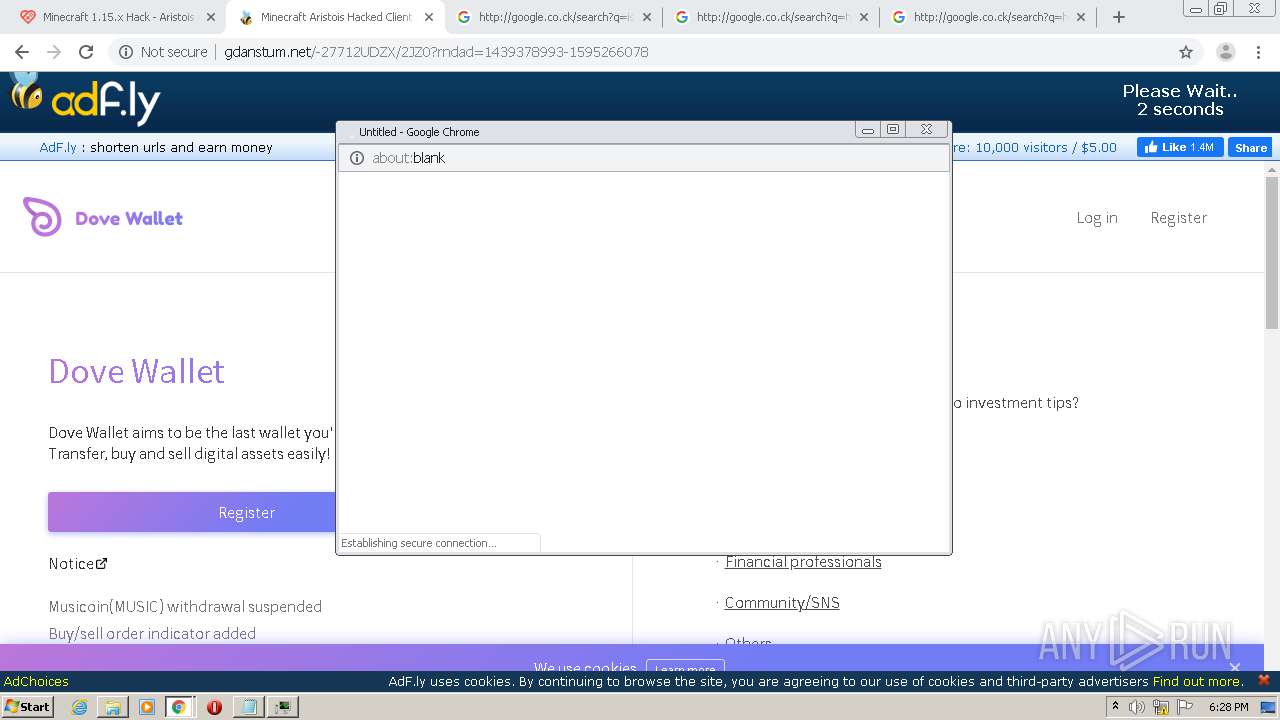
Task: Open the Notice external link icon
Action: [x=101, y=564]
